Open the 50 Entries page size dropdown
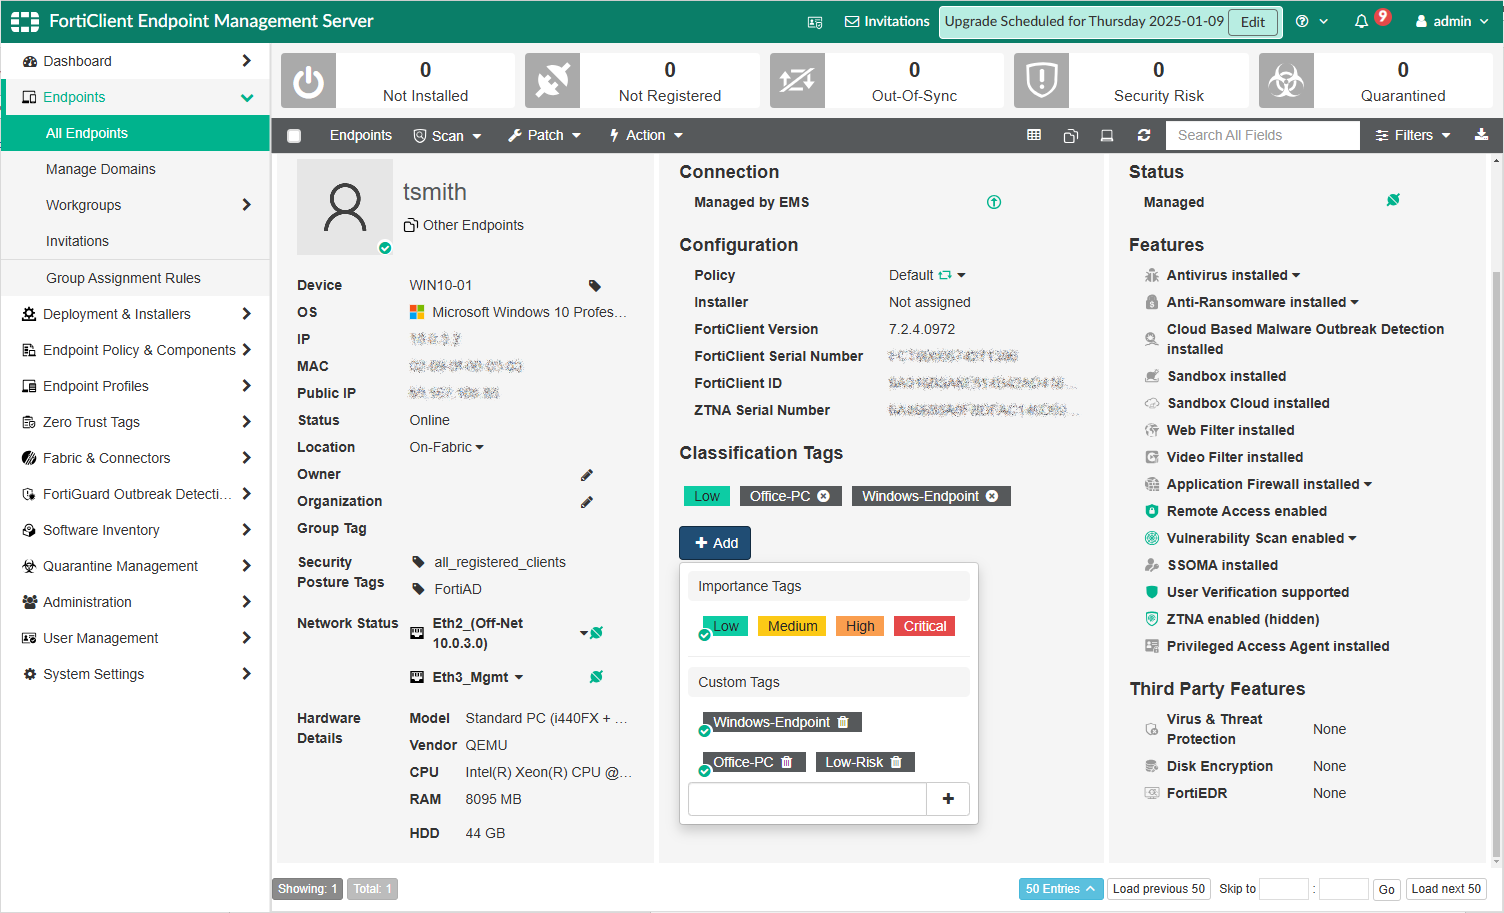The width and height of the screenshot is (1504, 913). click(1060, 889)
